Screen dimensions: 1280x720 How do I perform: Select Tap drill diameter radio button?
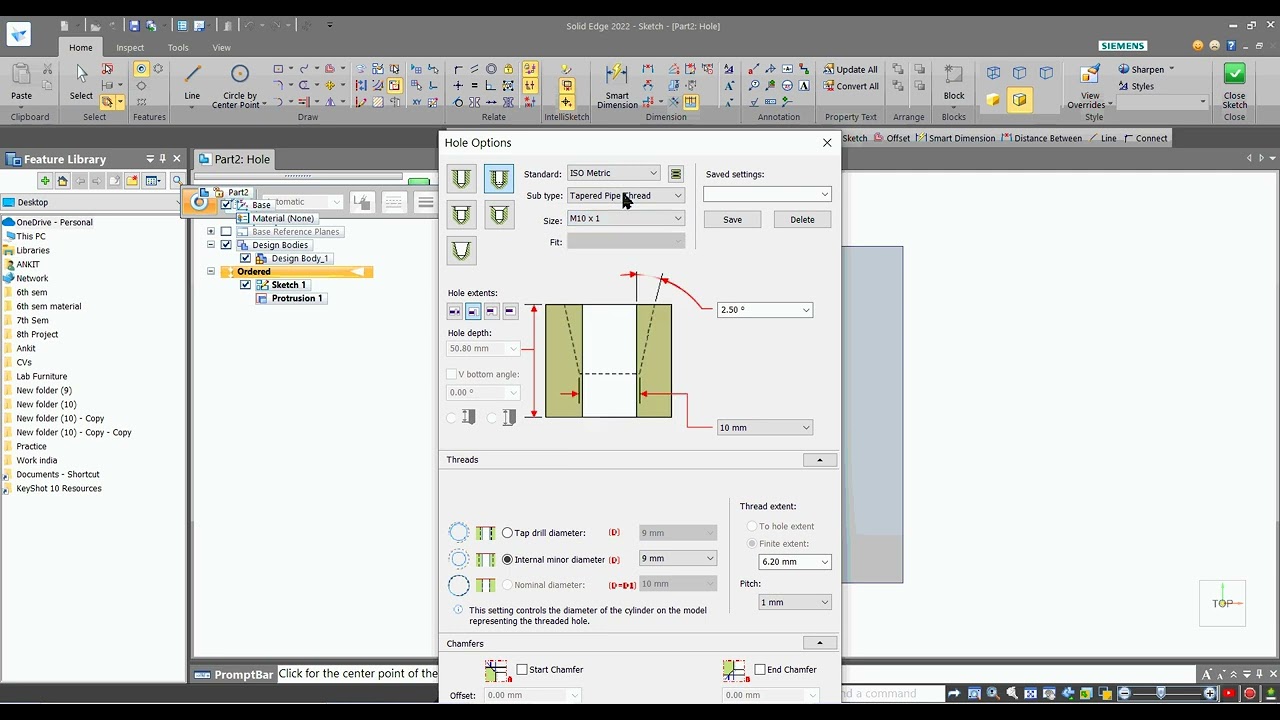[507, 533]
